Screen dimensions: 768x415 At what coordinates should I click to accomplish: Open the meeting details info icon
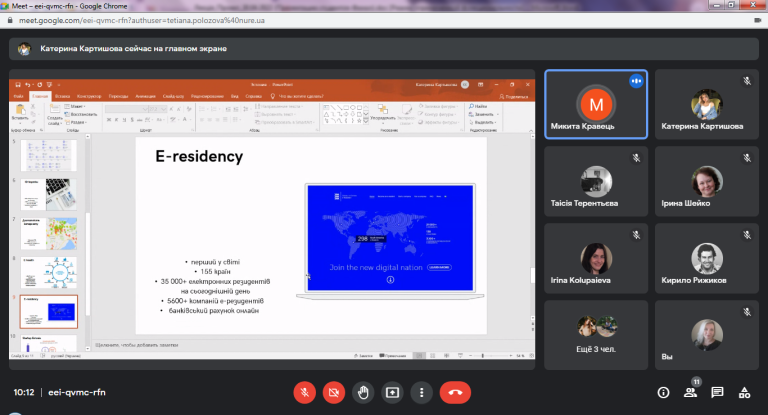coord(663,392)
